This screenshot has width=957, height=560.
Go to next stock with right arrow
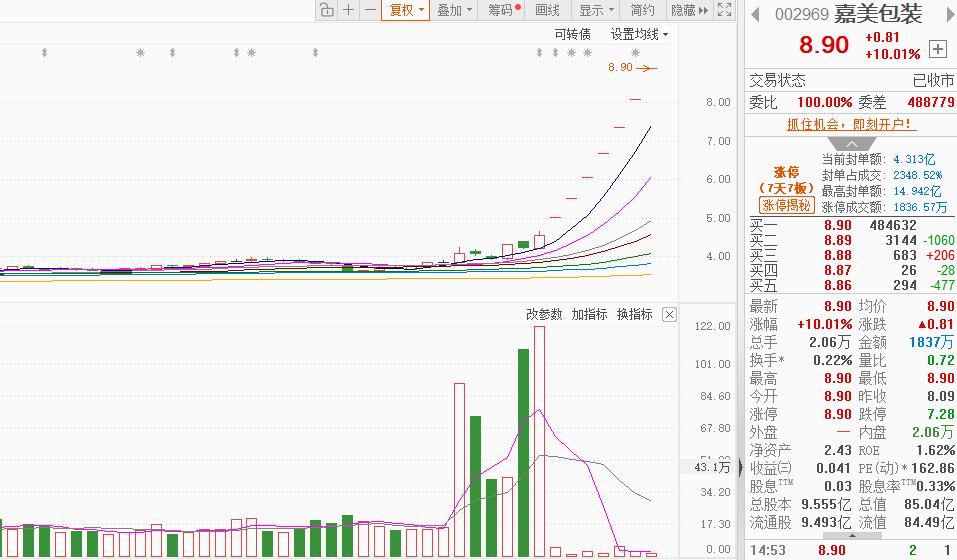pyautogui.click(x=943, y=14)
